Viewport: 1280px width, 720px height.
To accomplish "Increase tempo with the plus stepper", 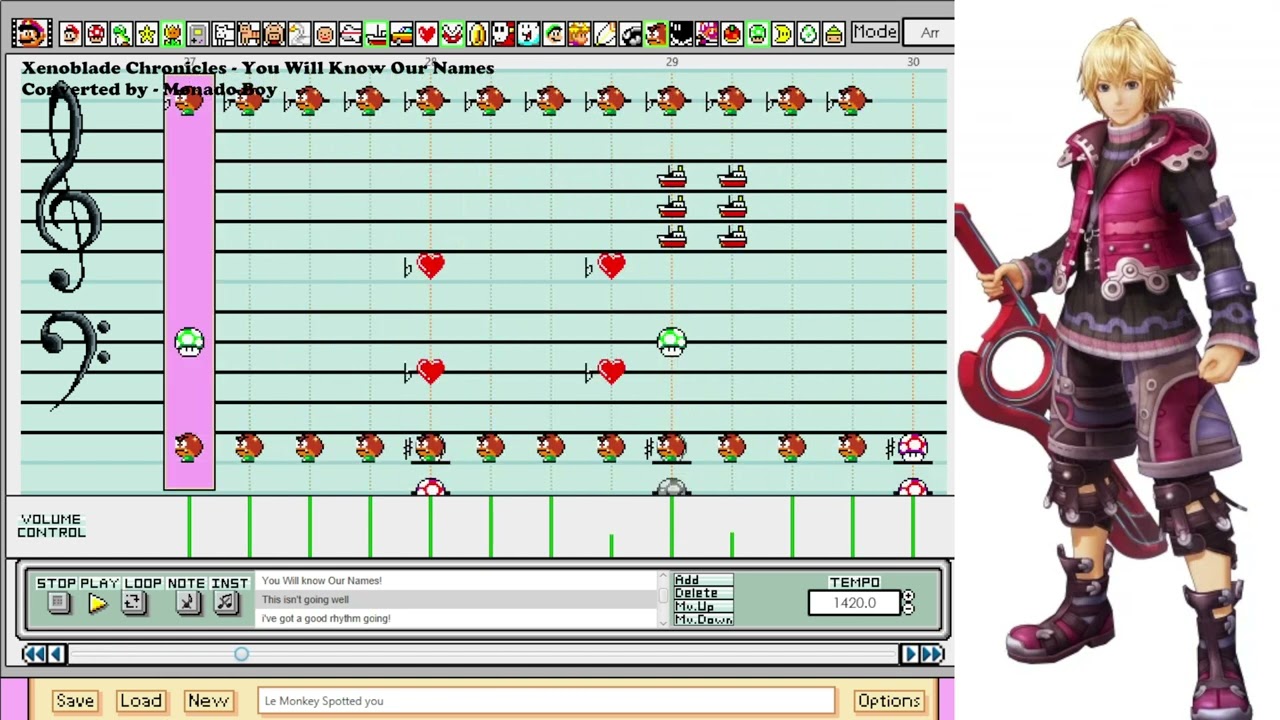I will [x=908, y=597].
